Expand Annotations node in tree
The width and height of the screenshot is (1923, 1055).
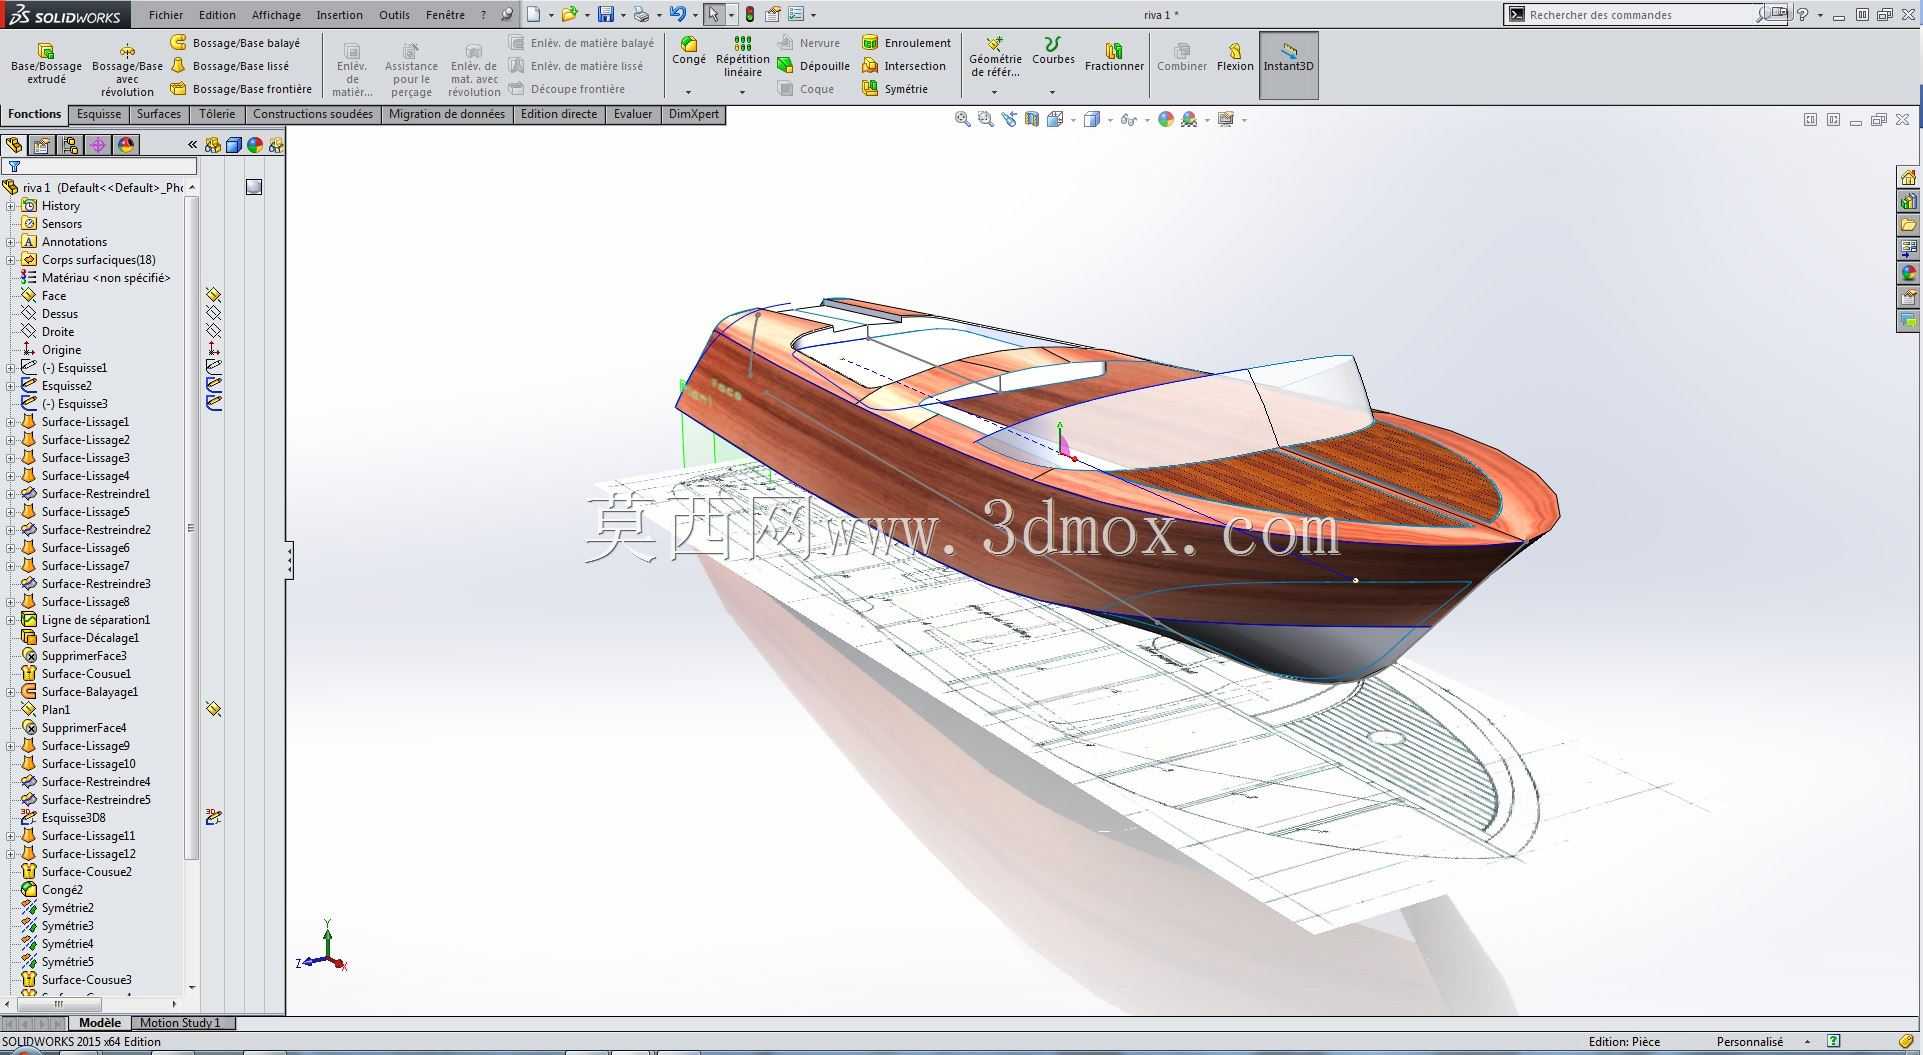[x=11, y=242]
